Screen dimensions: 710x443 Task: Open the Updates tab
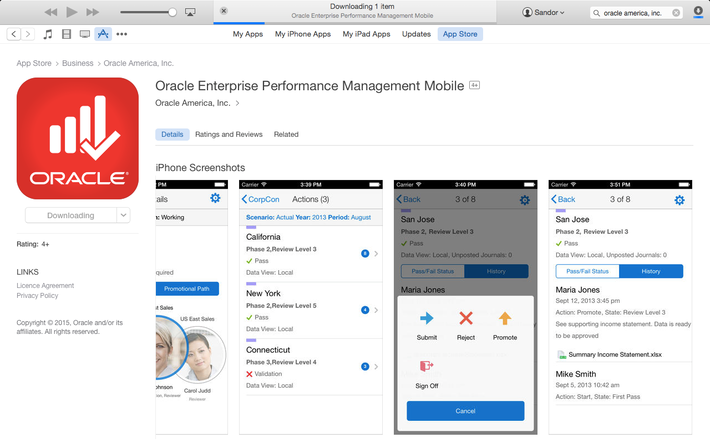[416, 34]
